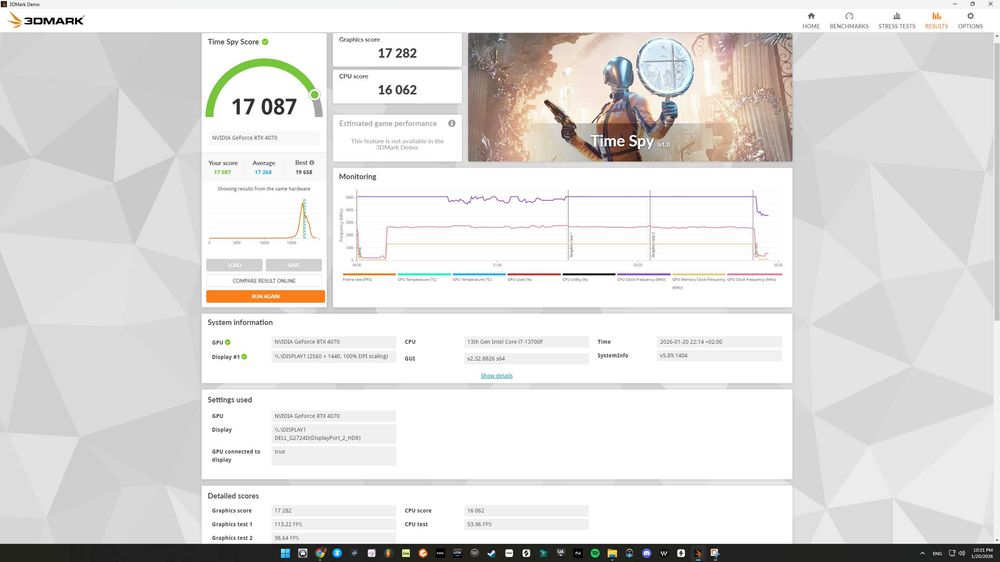Click the Time Spy banner image
Viewport: 1000px width, 562px height.
click(x=630, y=97)
